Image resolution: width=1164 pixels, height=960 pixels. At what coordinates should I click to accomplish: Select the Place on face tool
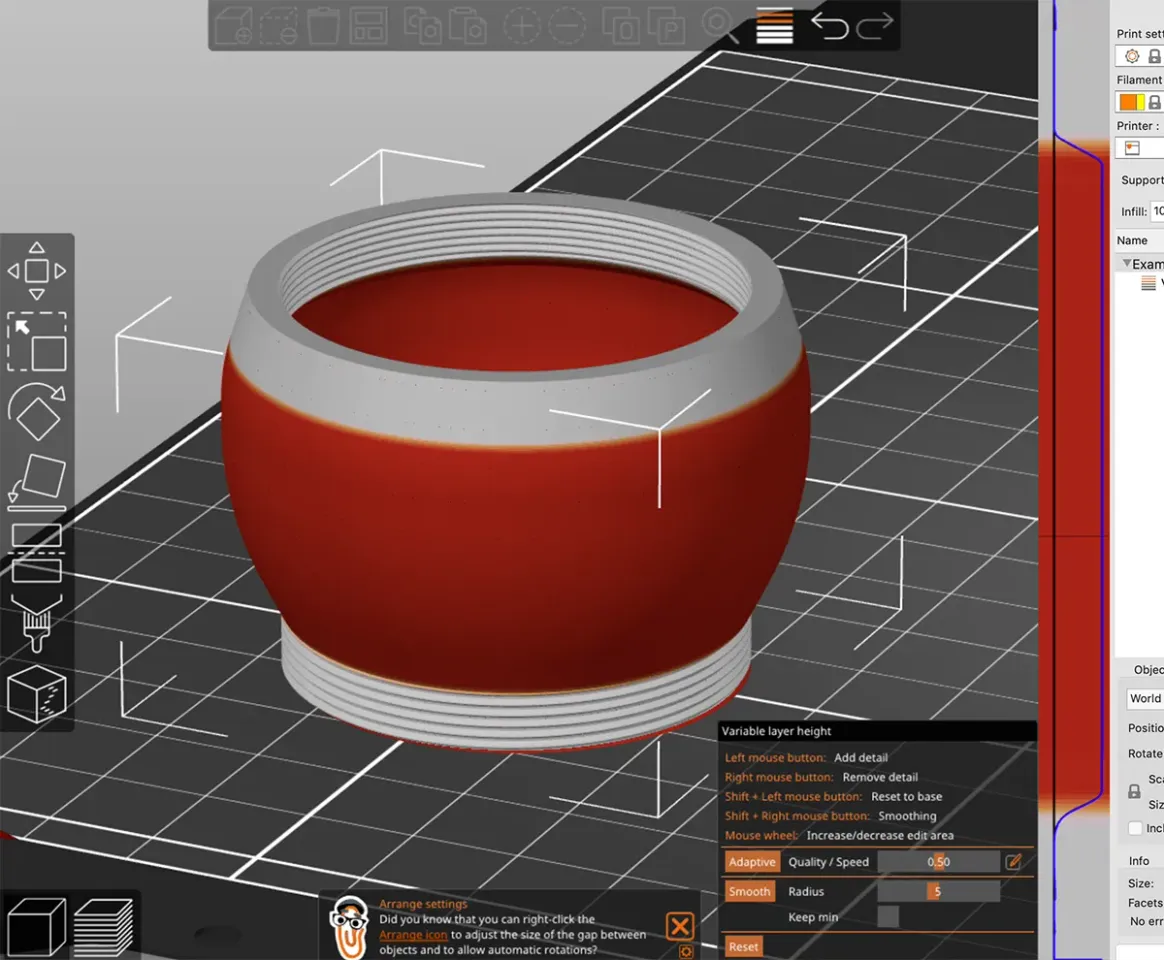point(36,482)
